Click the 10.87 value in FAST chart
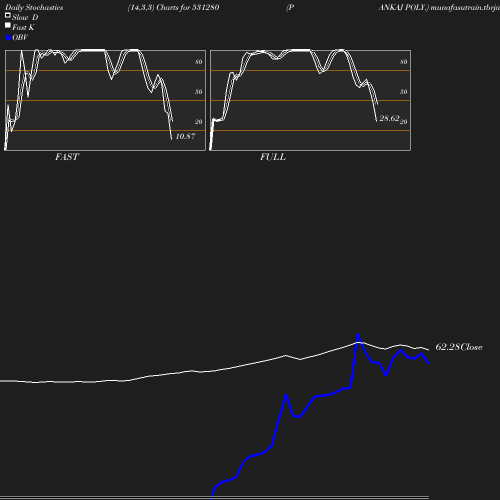Viewport: 500px width, 500px height. click(185, 136)
